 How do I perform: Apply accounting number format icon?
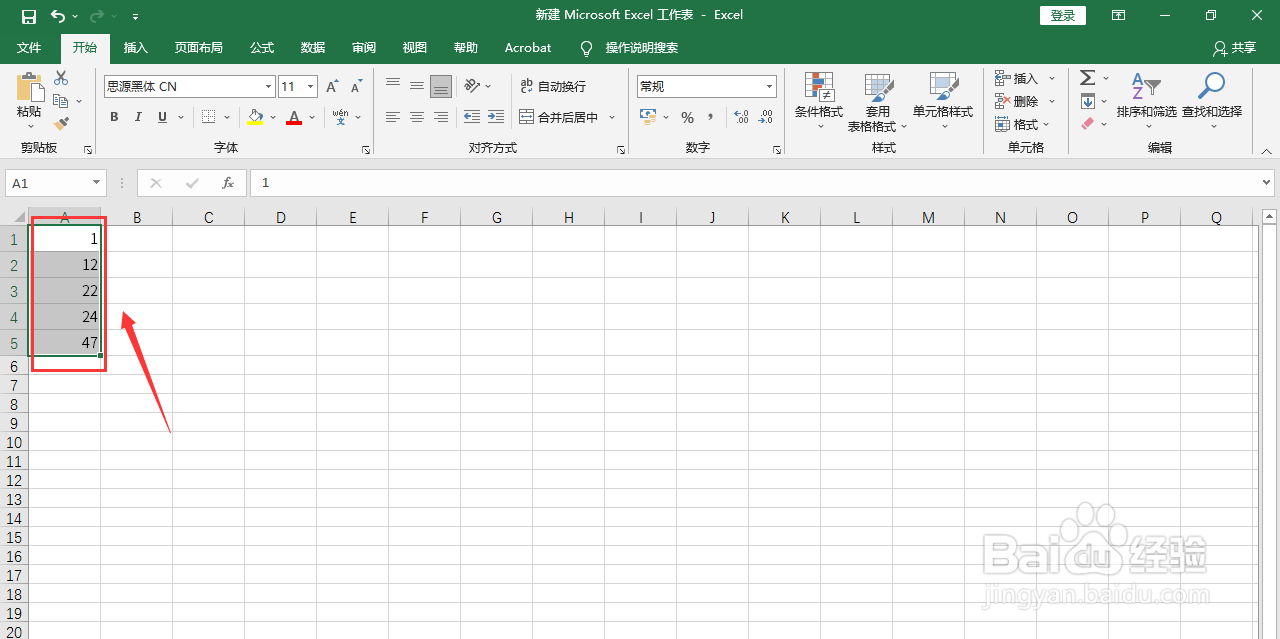coord(648,117)
